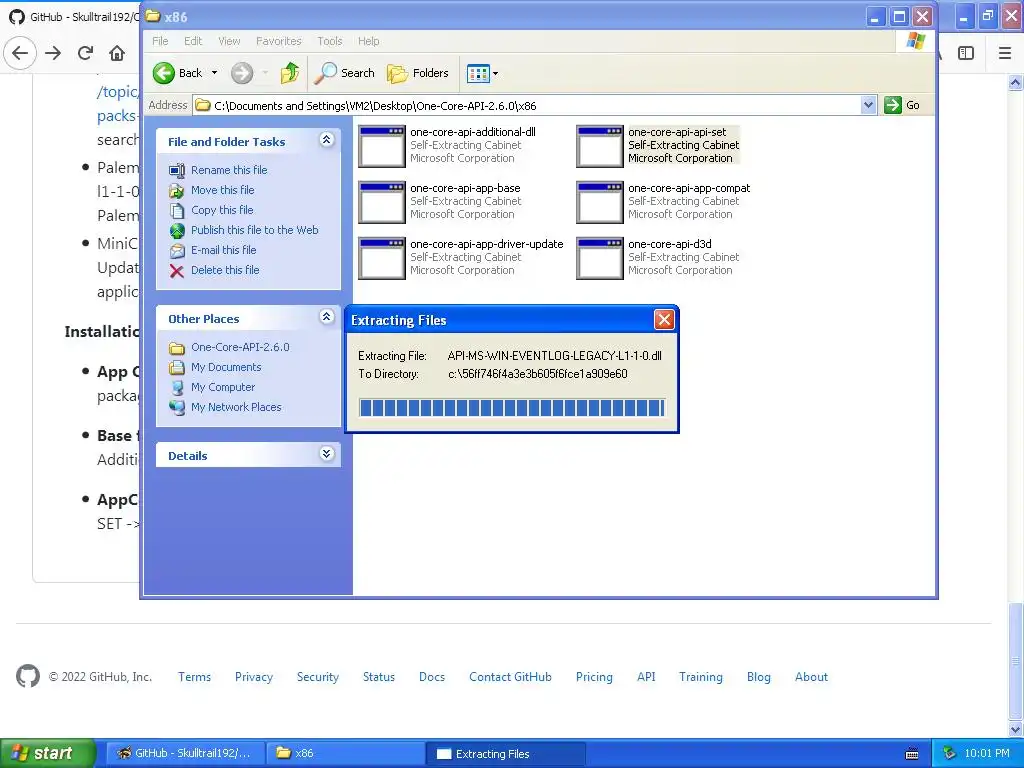The width and height of the screenshot is (1024, 768).
Task: Open My Network Places link
Action: pos(236,408)
